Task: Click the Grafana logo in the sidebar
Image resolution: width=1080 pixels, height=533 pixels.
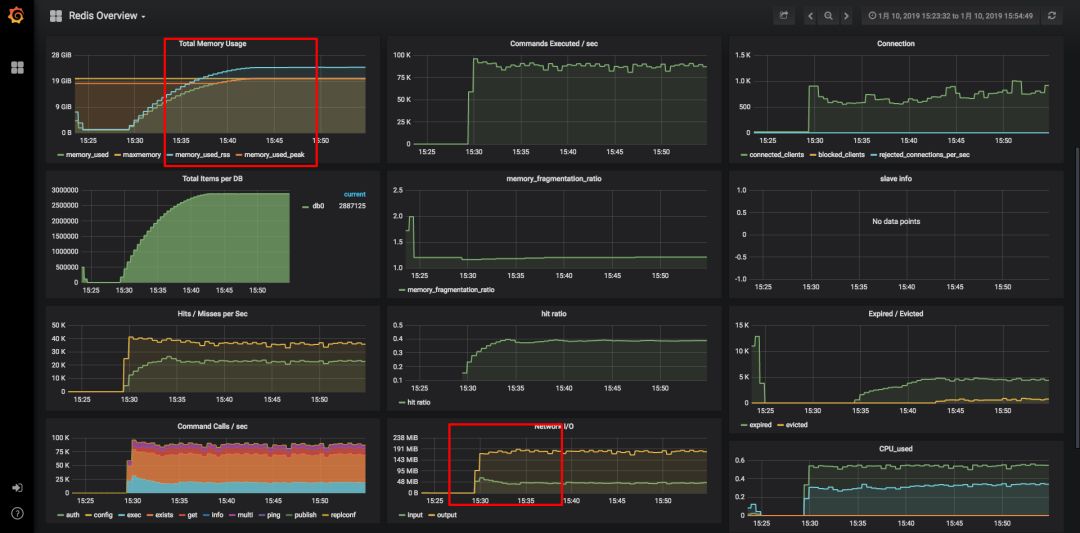Action: [x=17, y=15]
